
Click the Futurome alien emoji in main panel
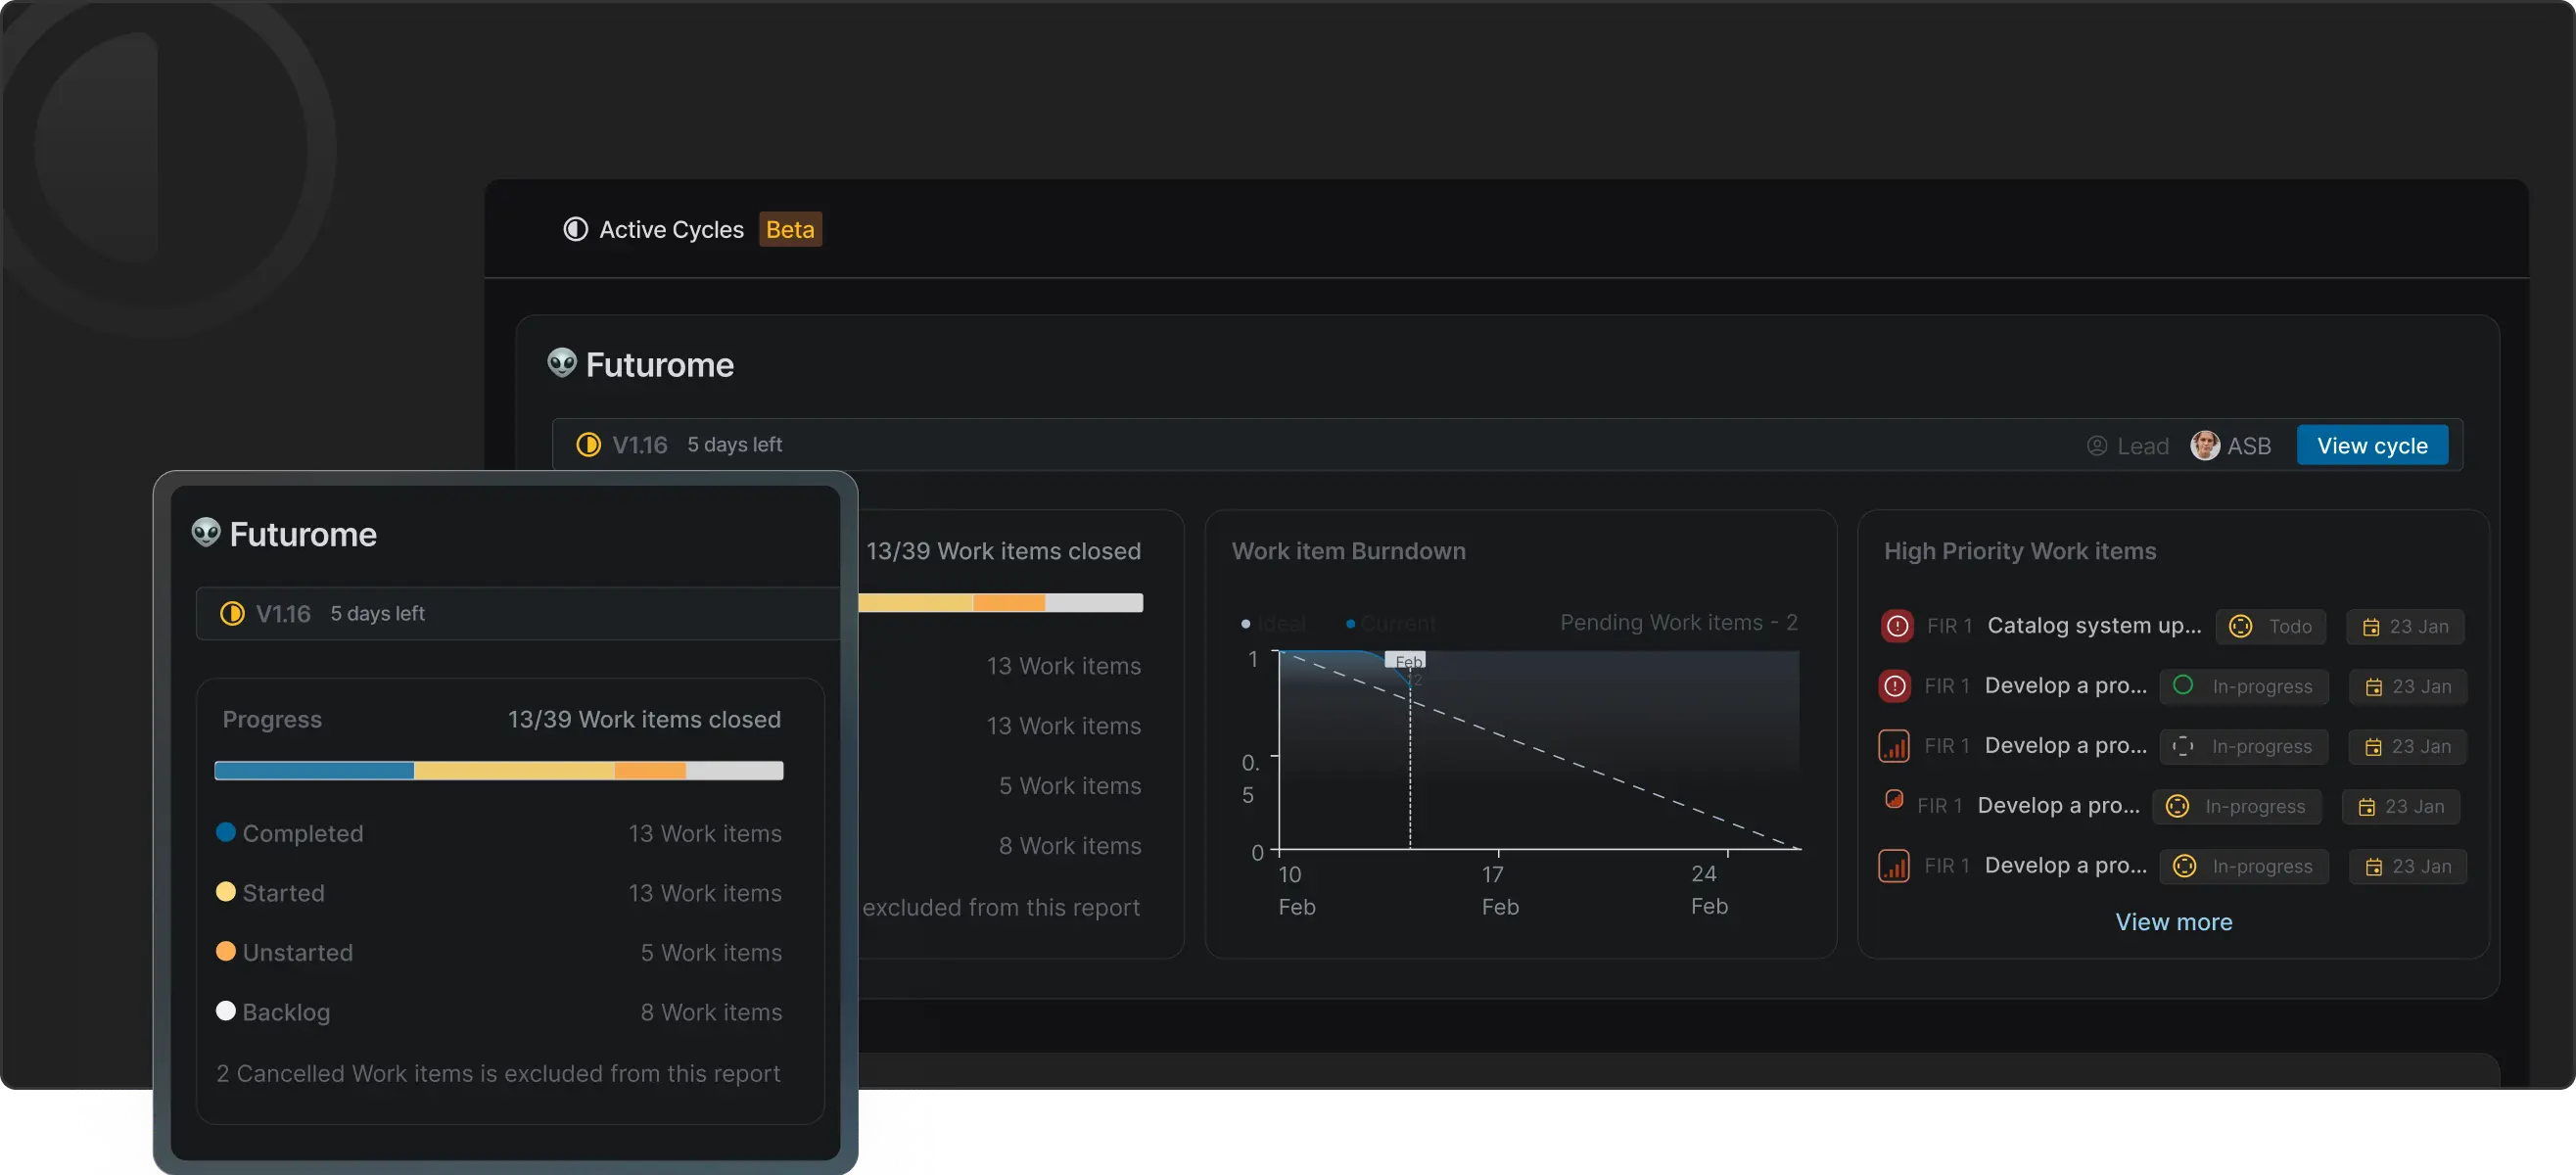[562, 363]
